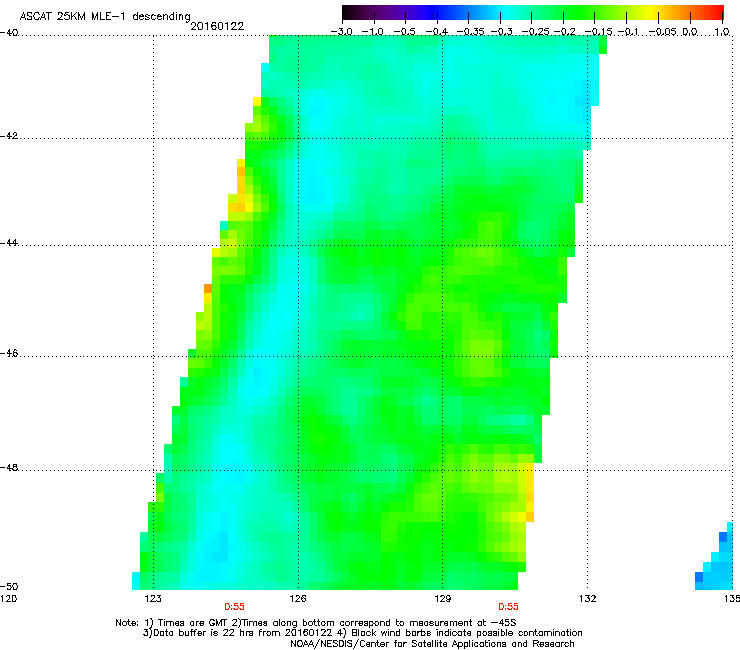Click the '-3.0' color scale label
The width and height of the screenshot is (740, 650).
point(341,32)
